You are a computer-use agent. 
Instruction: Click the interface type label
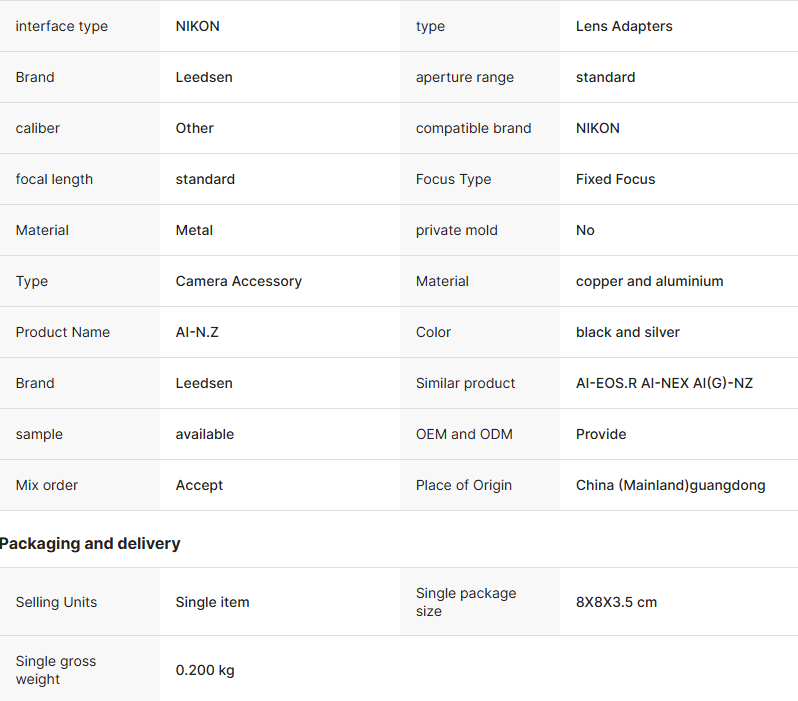pos(62,26)
